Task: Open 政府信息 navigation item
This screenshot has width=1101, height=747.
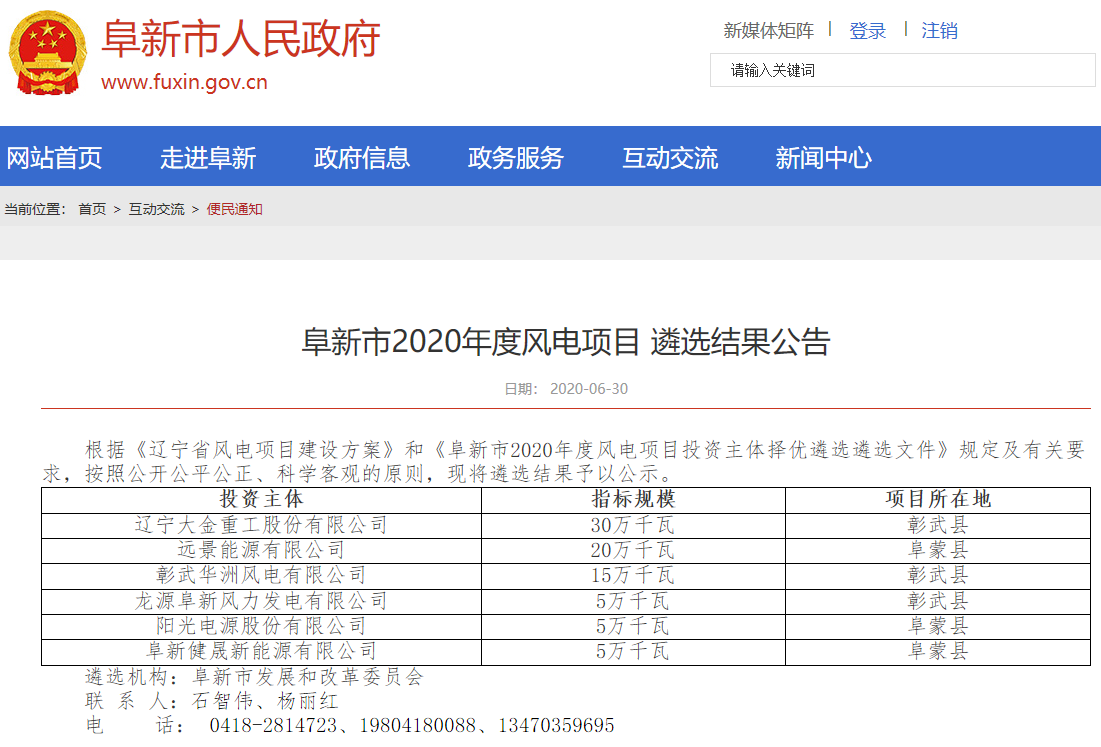Action: pos(362,157)
